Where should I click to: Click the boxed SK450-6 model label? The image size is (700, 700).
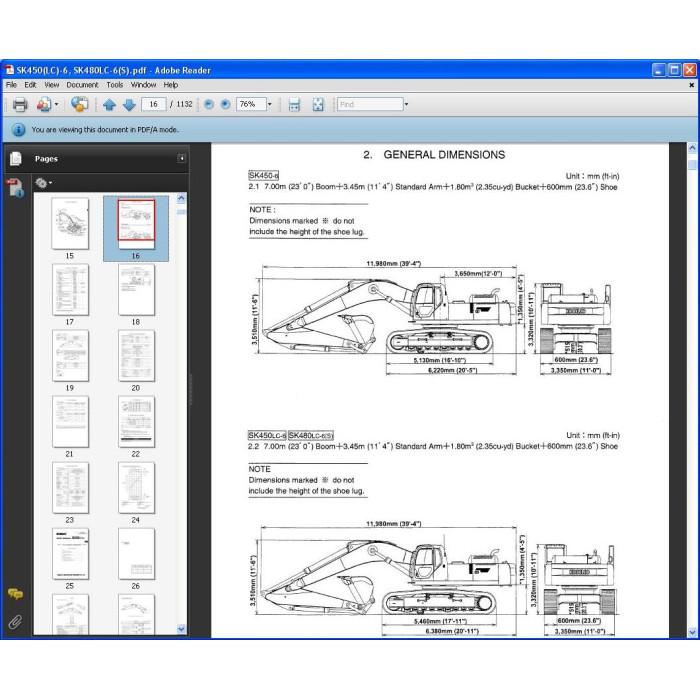(263, 175)
